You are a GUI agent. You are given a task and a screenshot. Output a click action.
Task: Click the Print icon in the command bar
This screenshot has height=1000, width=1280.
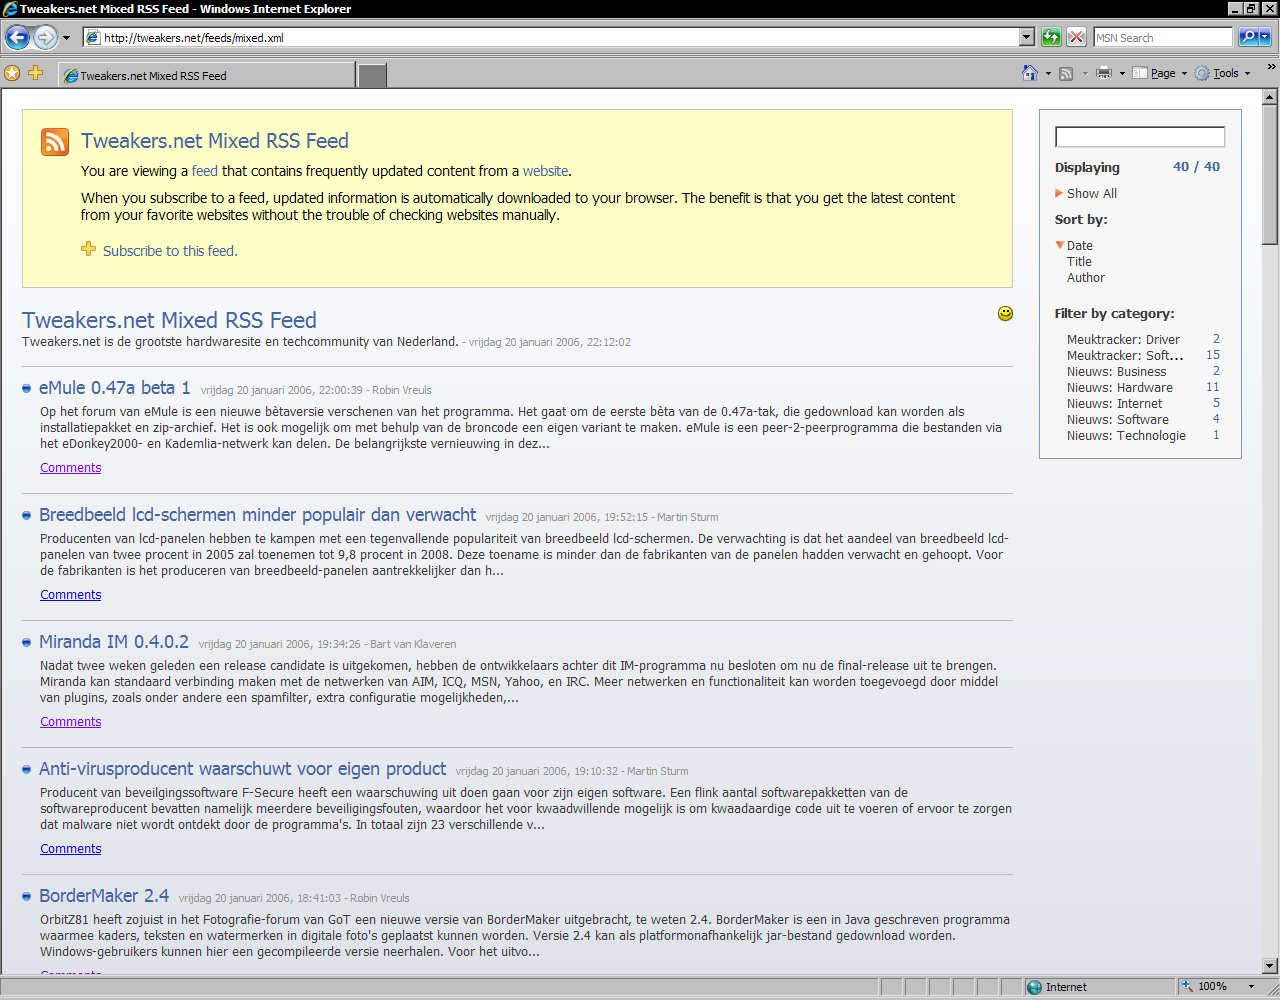tap(1104, 73)
